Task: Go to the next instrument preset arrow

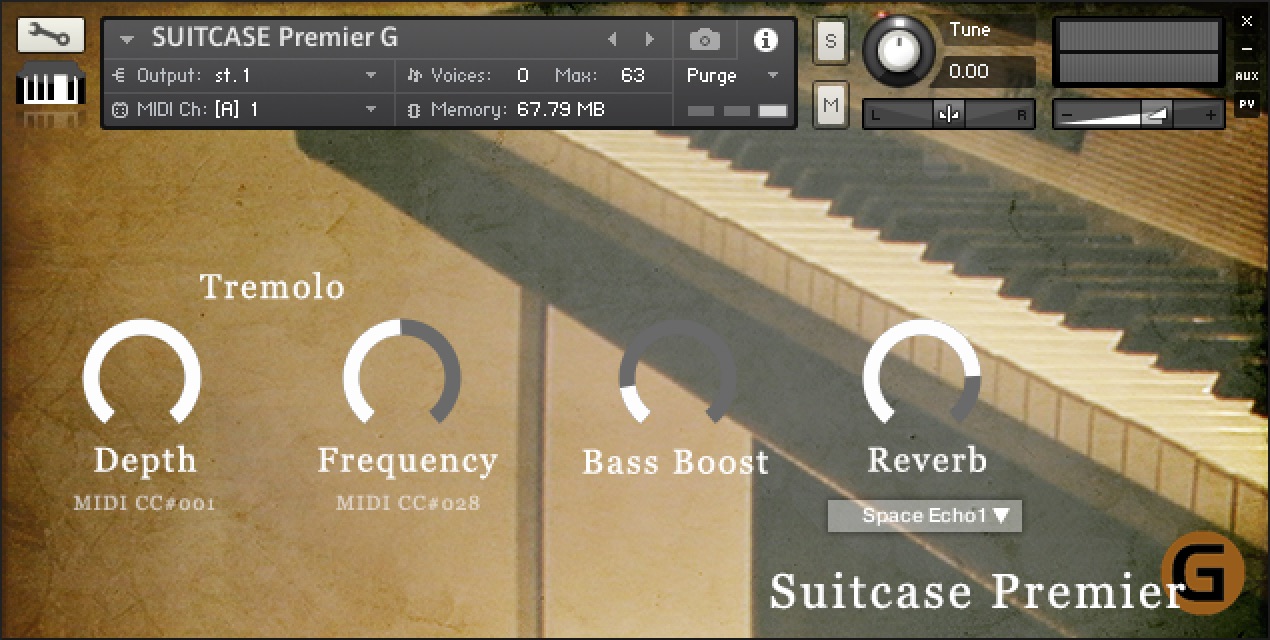Action: click(650, 40)
